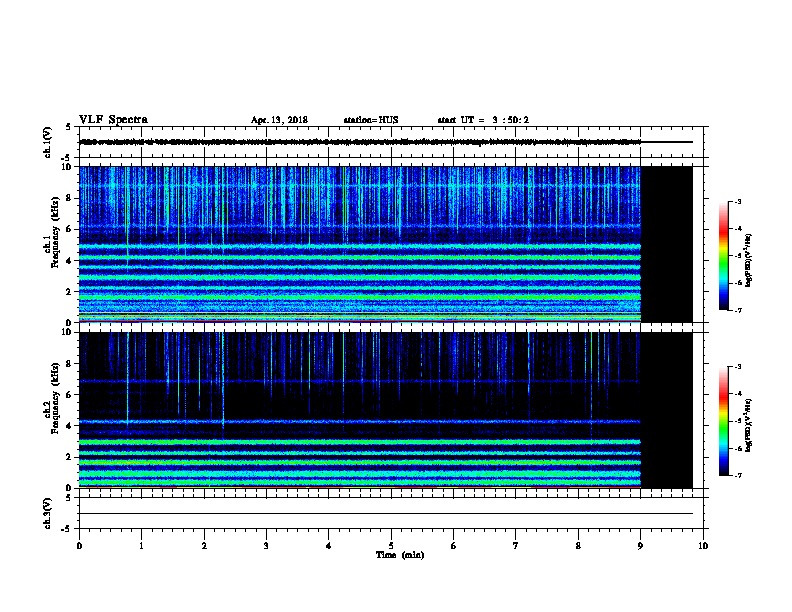This screenshot has width=792, height=612.
Task: Click the time axis tick label "0"
Action: (x=79, y=546)
